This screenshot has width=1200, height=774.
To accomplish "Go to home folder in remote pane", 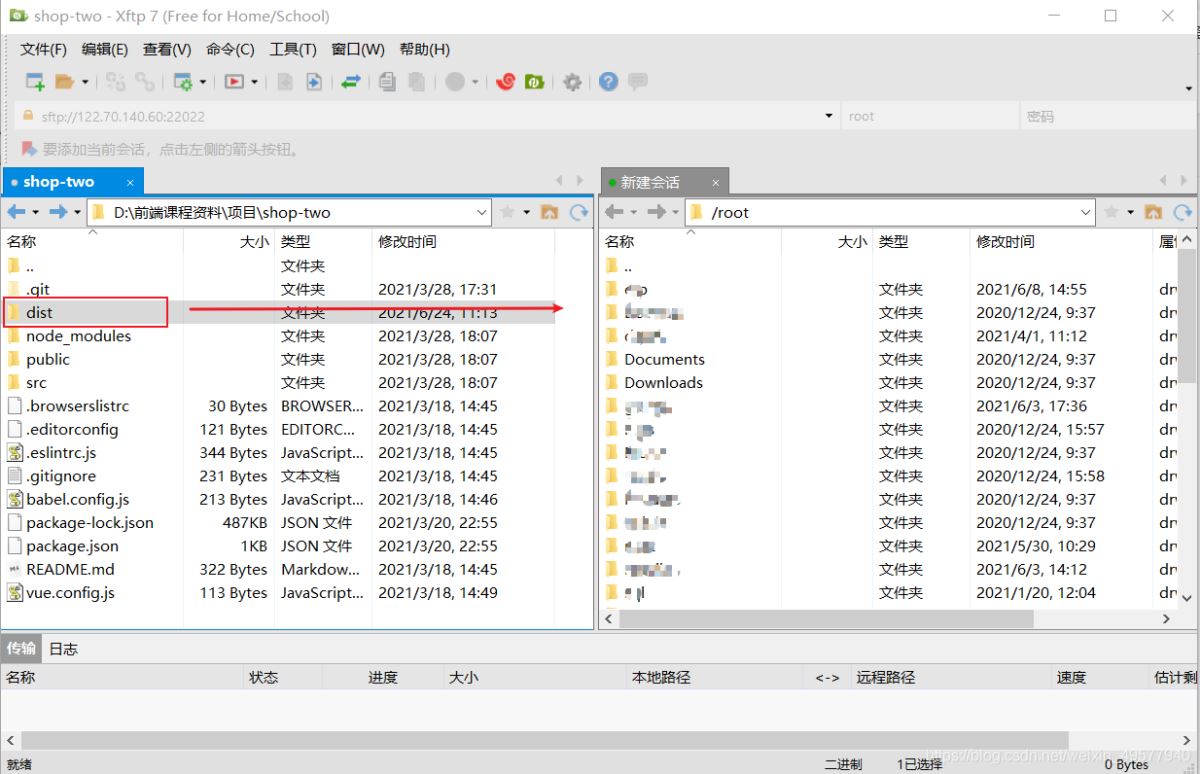I will click(x=1153, y=212).
